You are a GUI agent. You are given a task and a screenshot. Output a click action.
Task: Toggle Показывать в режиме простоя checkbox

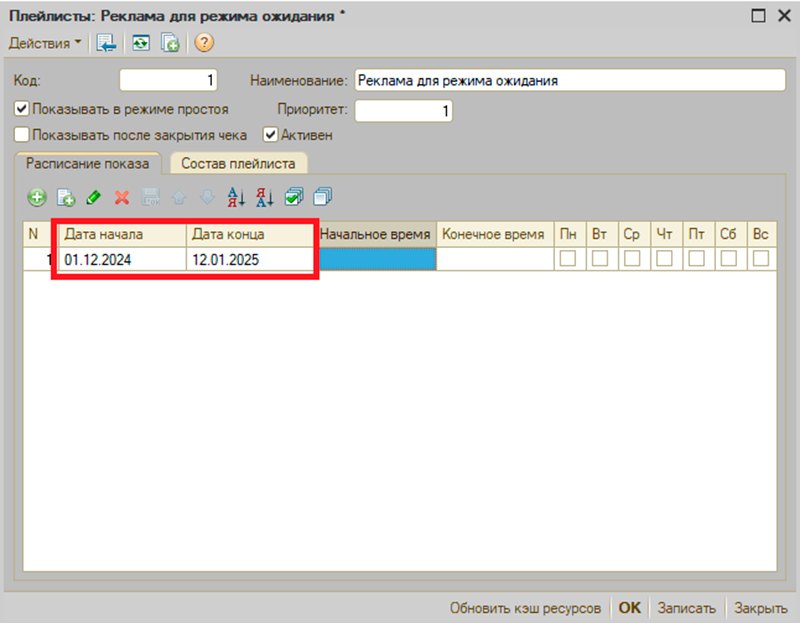pos(21,109)
